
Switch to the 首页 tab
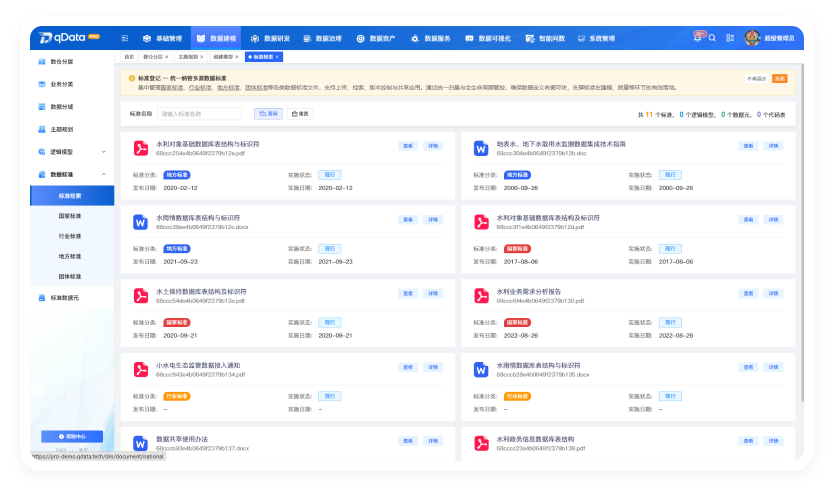(x=129, y=57)
